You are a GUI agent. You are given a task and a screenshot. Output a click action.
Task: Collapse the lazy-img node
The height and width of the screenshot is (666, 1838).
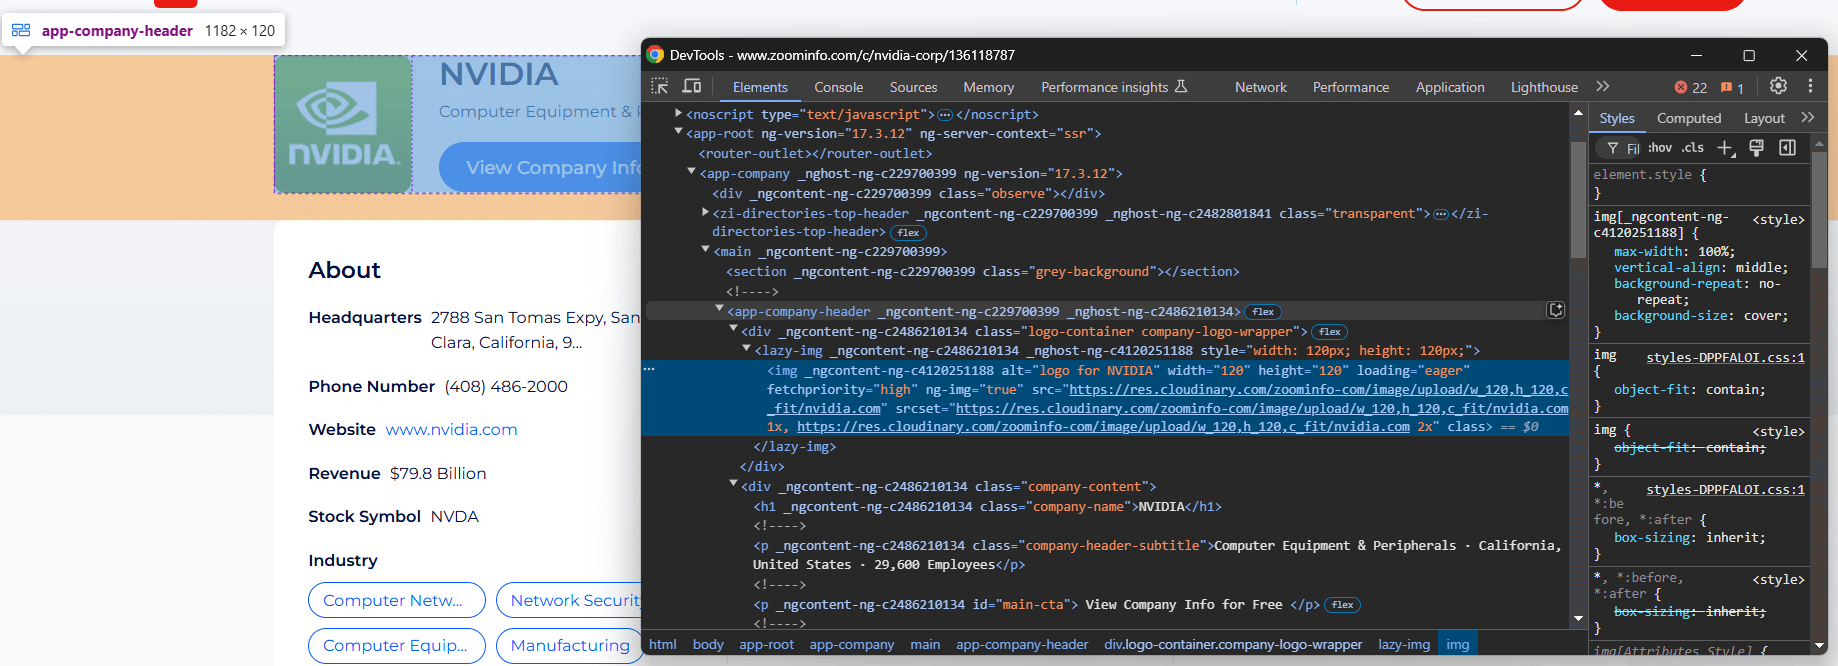[746, 349]
